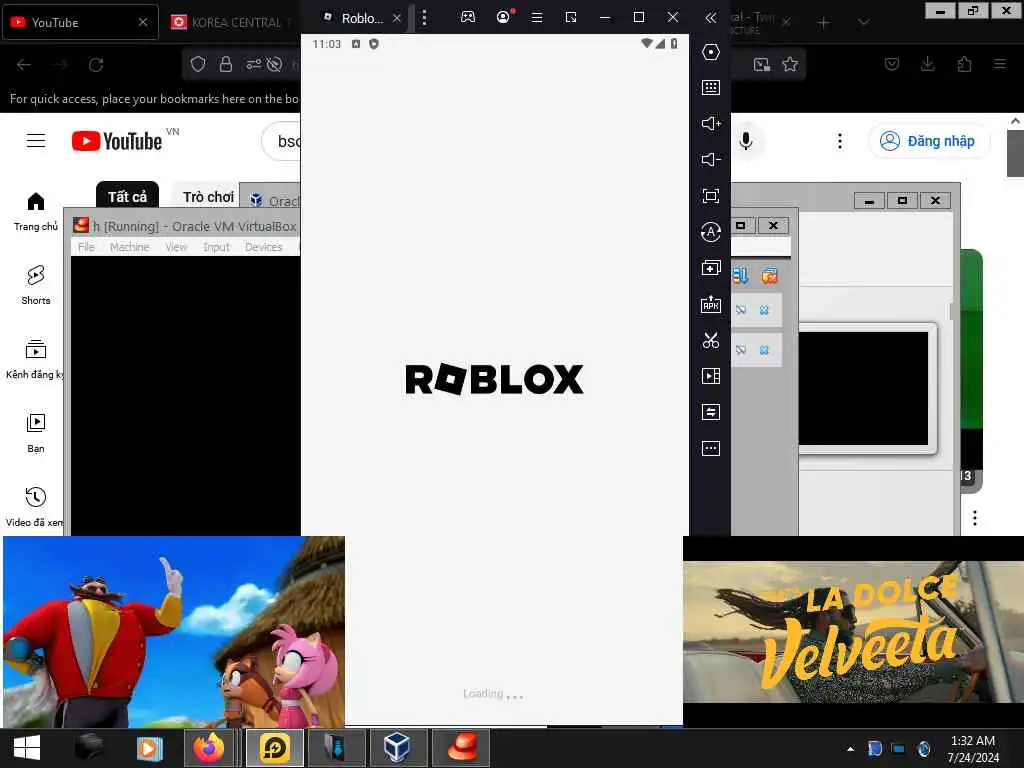Open the red hat icon in taskbar
Screen dimensions: 1024x768
[x=462, y=748]
